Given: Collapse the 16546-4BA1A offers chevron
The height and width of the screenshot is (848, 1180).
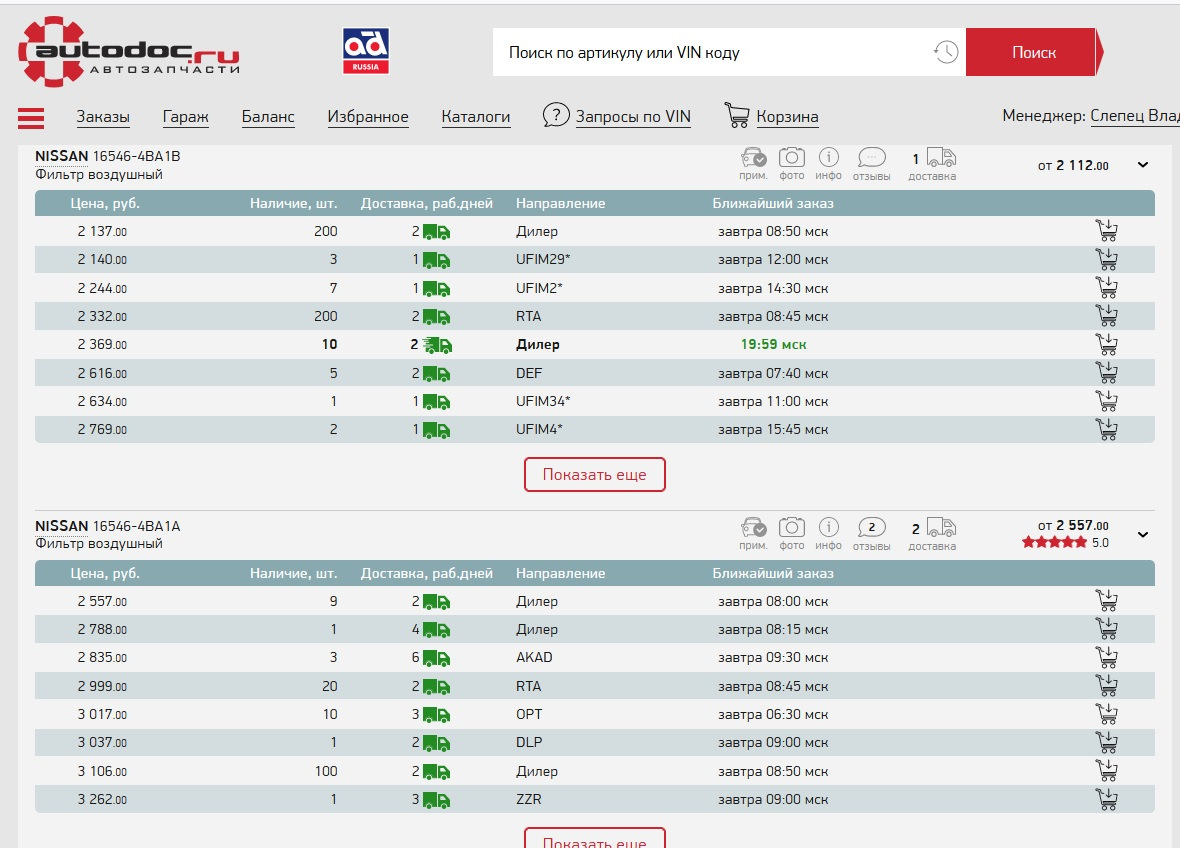Looking at the screenshot, I should [1142, 534].
